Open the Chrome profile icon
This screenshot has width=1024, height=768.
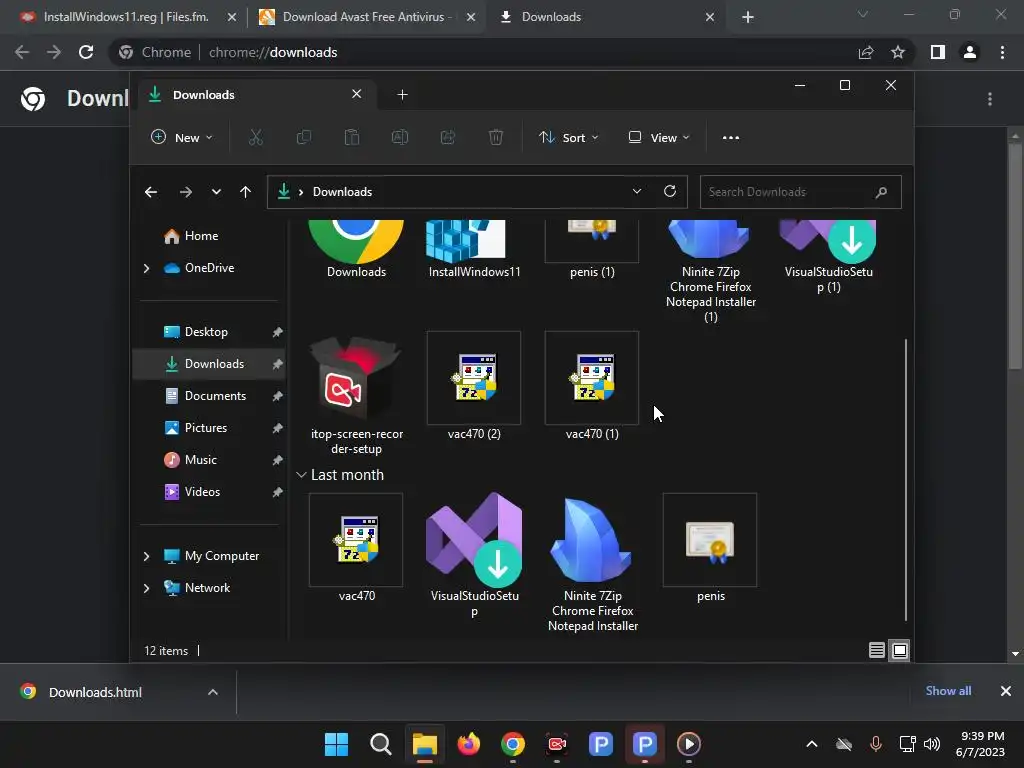point(970,52)
